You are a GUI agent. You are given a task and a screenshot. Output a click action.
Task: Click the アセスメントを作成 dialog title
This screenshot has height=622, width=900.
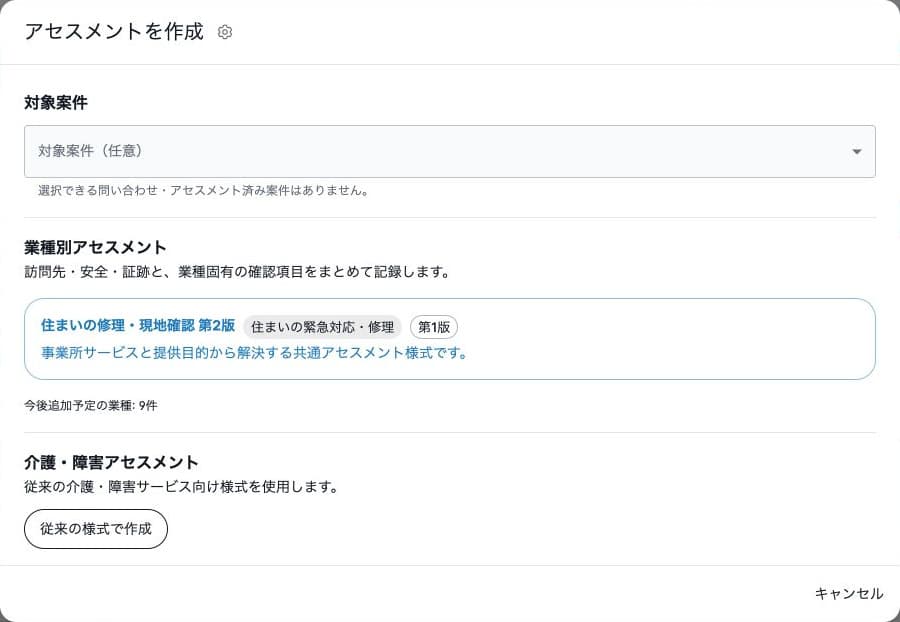click(x=114, y=32)
